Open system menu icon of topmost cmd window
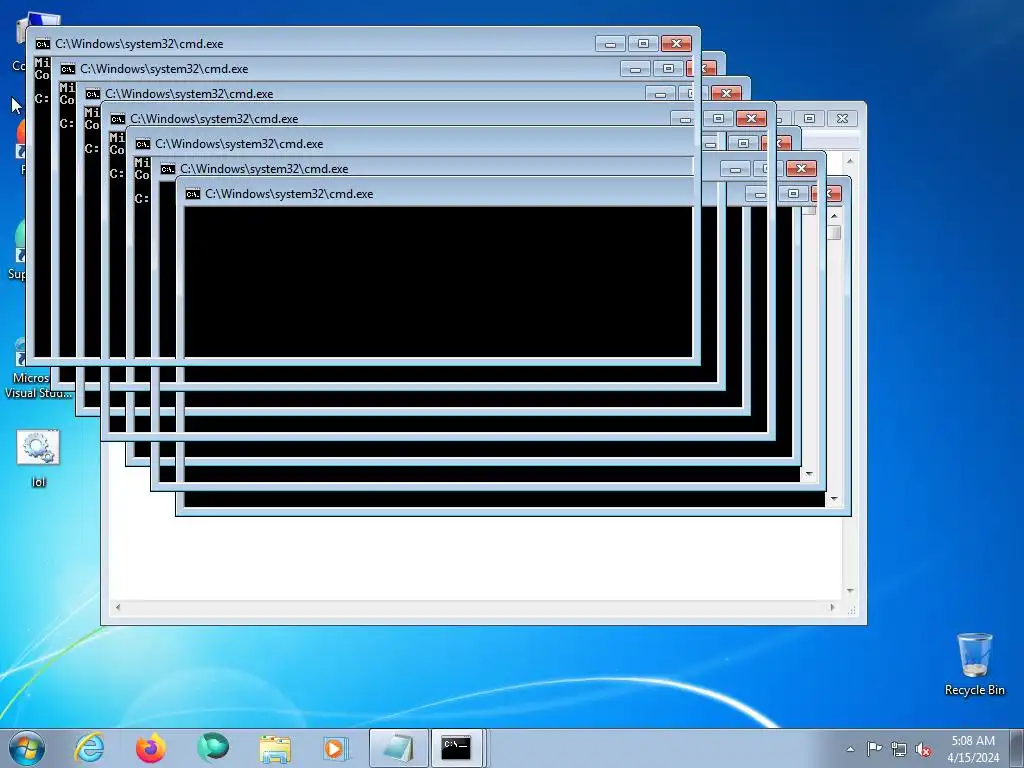 42,44
